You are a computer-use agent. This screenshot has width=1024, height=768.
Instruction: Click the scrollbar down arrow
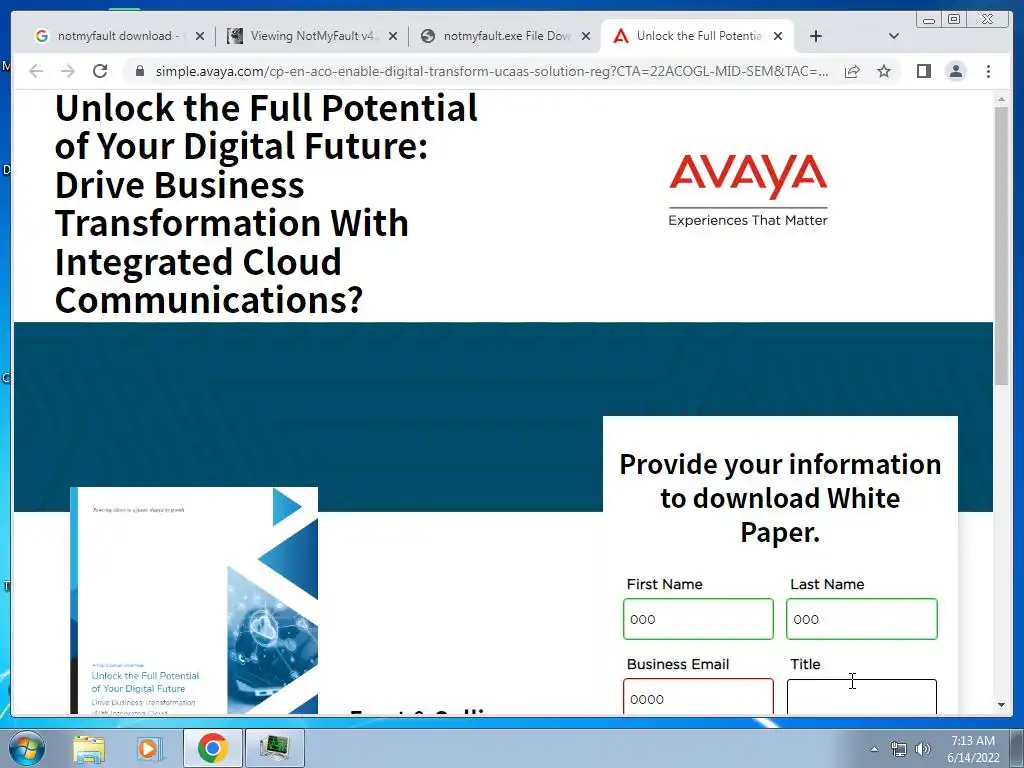tap(1001, 705)
